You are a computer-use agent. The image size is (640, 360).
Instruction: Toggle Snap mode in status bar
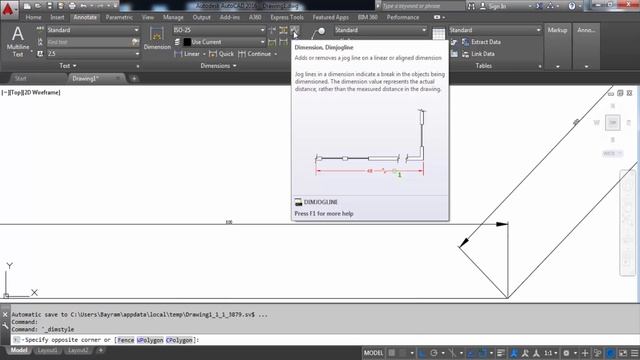(404, 353)
